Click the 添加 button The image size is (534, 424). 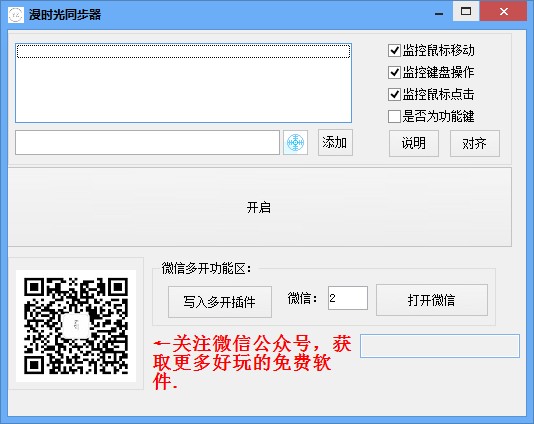[x=335, y=142]
